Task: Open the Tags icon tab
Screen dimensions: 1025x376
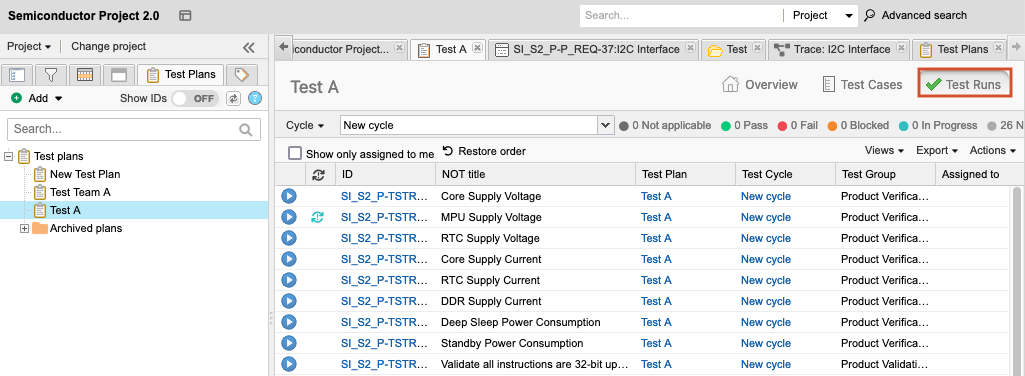Action: 242,75
